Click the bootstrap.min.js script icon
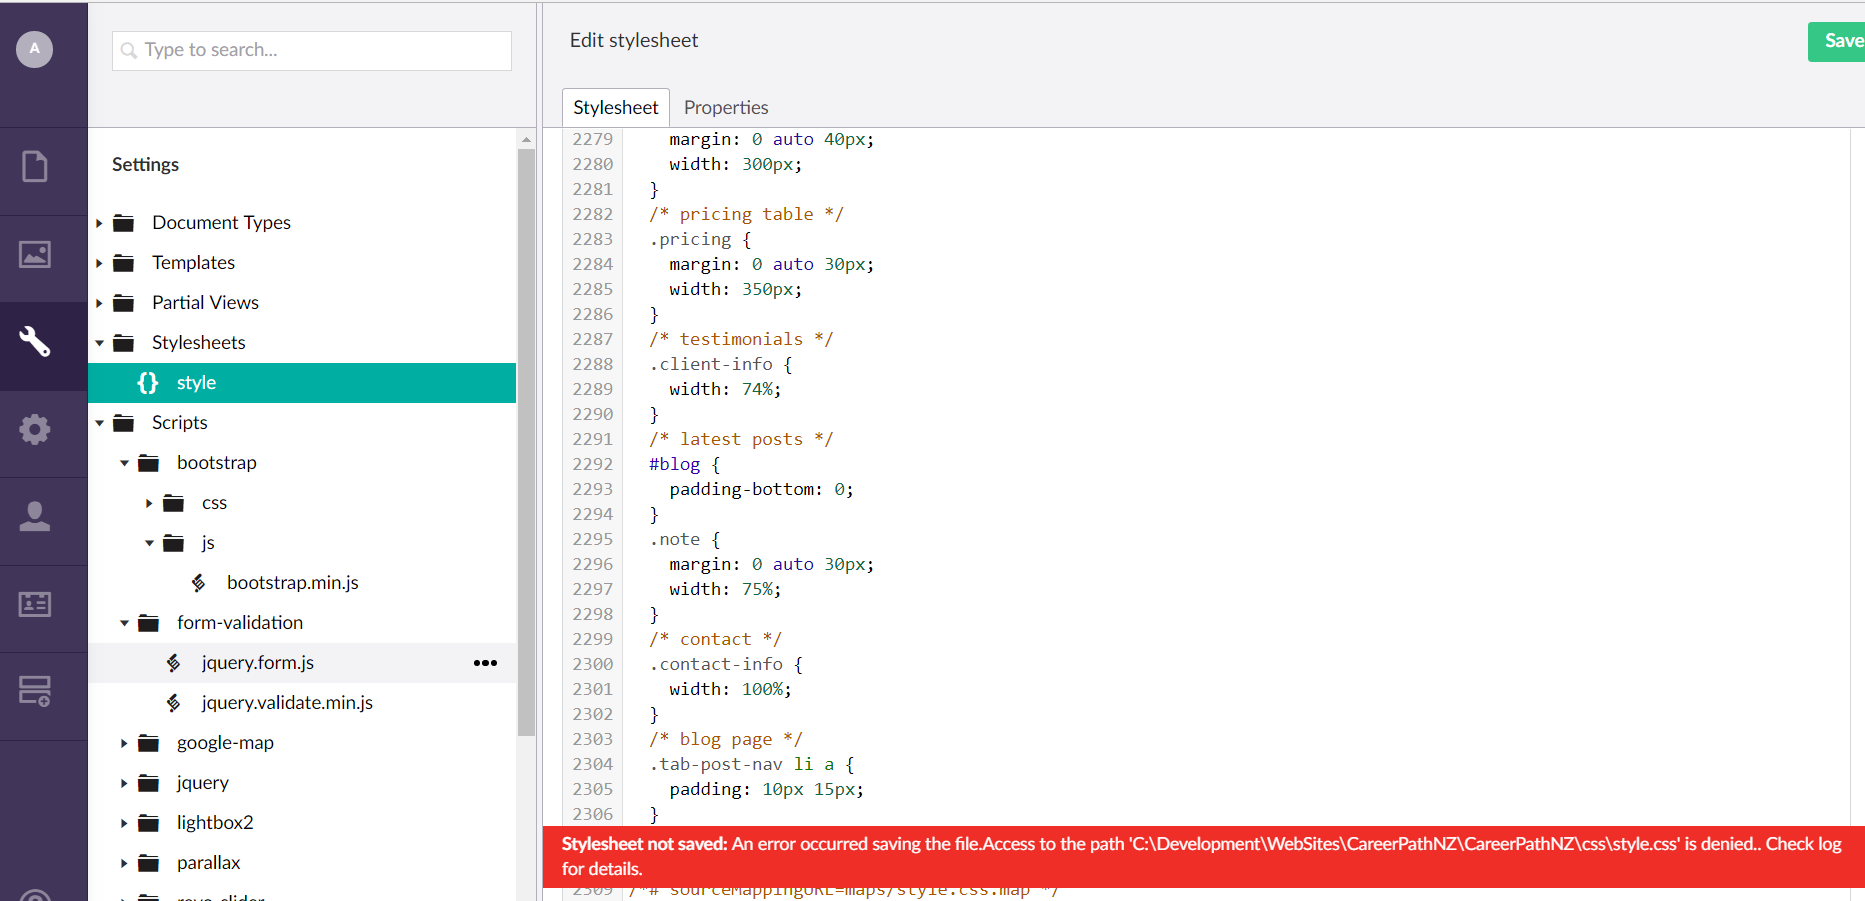Image resolution: width=1865 pixels, height=901 pixels. pos(199,583)
